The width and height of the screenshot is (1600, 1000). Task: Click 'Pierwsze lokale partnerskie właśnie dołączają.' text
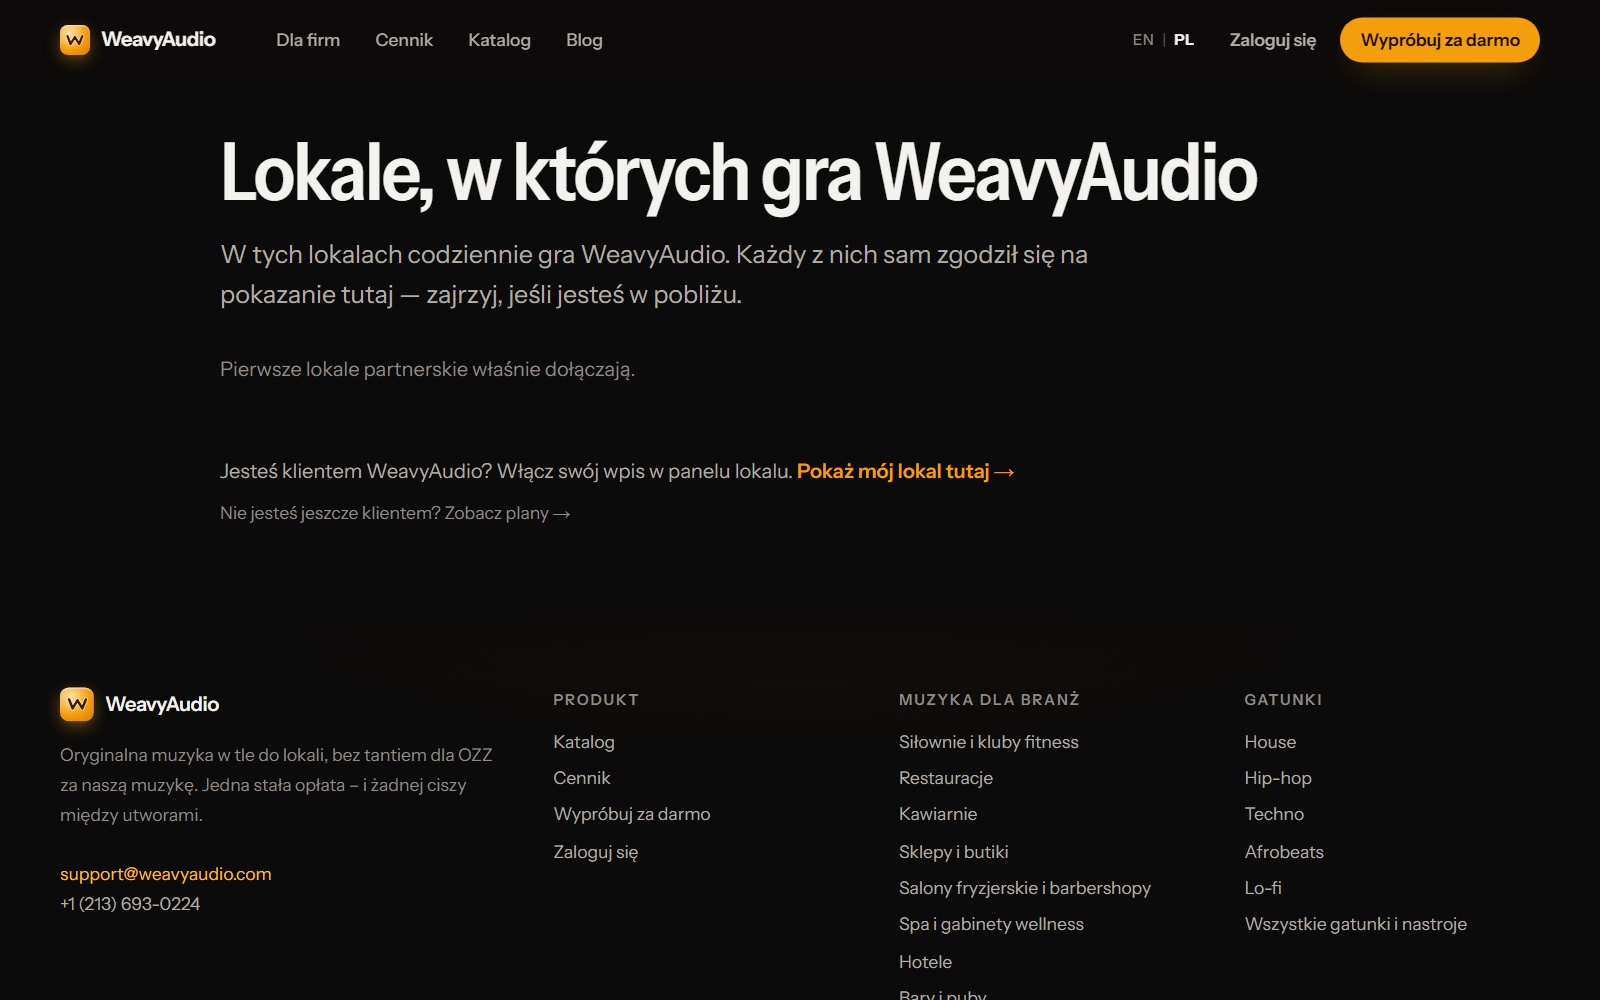pyautogui.click(x=427, y=369)
